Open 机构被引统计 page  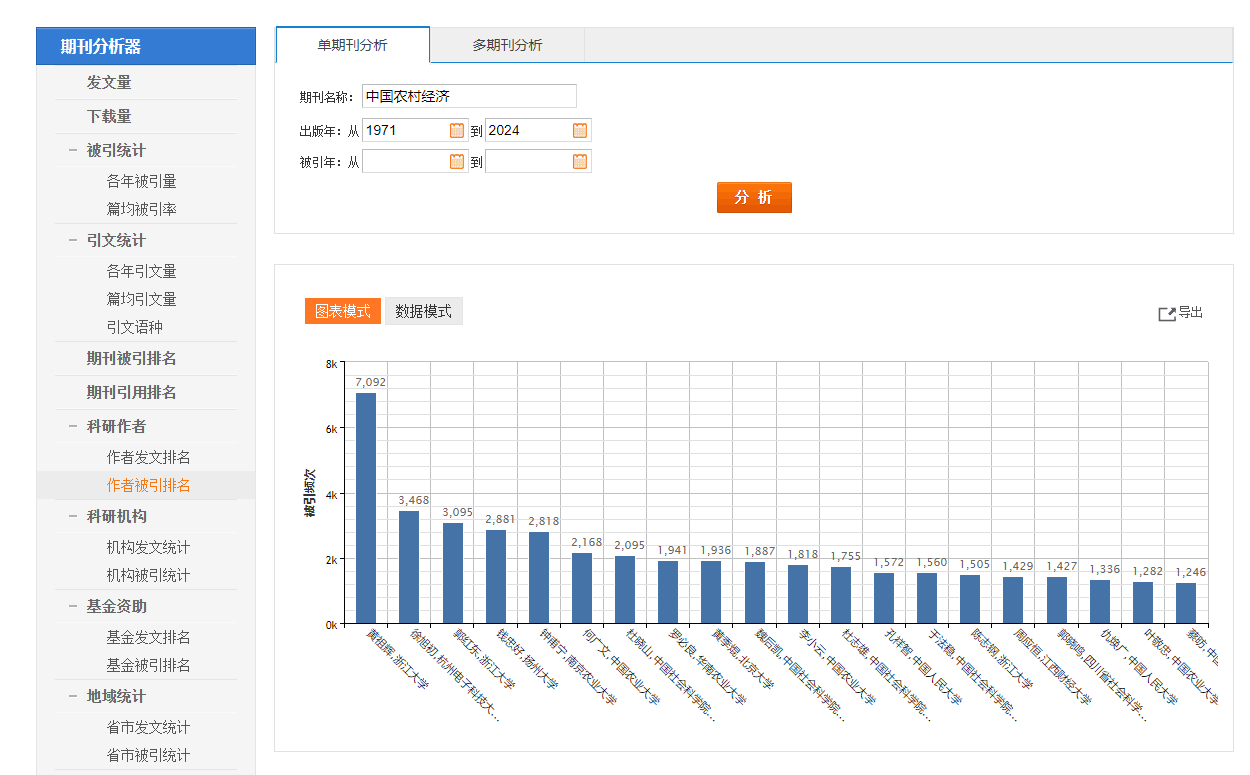click(x=149, y=575)
